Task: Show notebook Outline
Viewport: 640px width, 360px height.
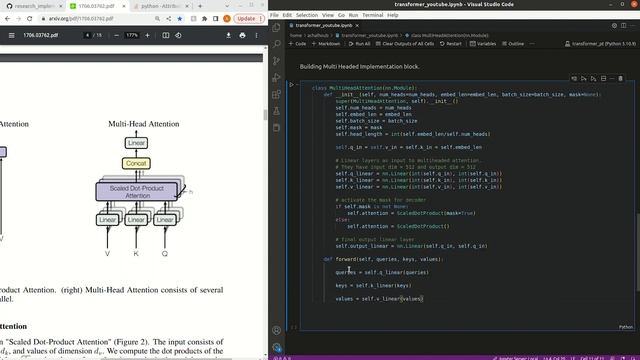Action: click(513, 44)
